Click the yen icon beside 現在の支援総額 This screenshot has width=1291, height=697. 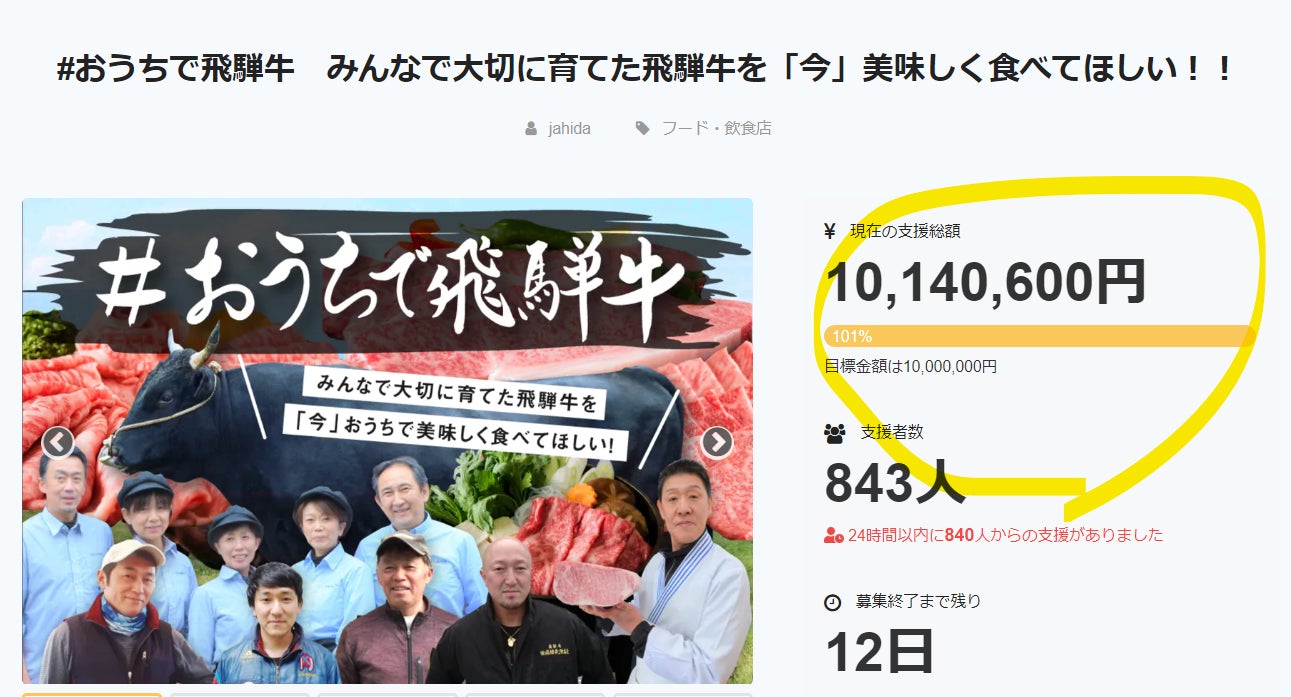click(829, 231)
